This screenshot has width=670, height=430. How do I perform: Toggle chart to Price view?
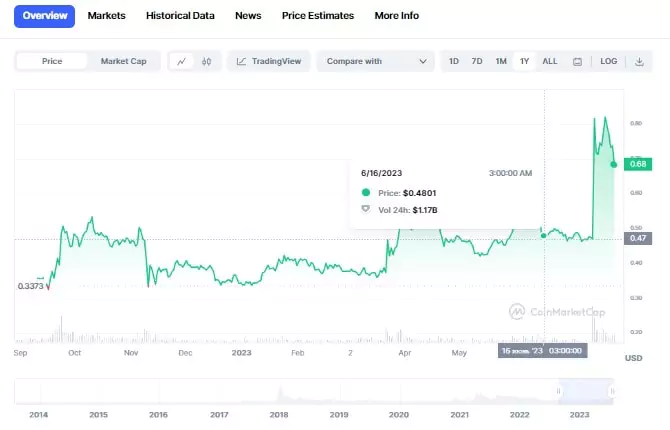[52, 61]
